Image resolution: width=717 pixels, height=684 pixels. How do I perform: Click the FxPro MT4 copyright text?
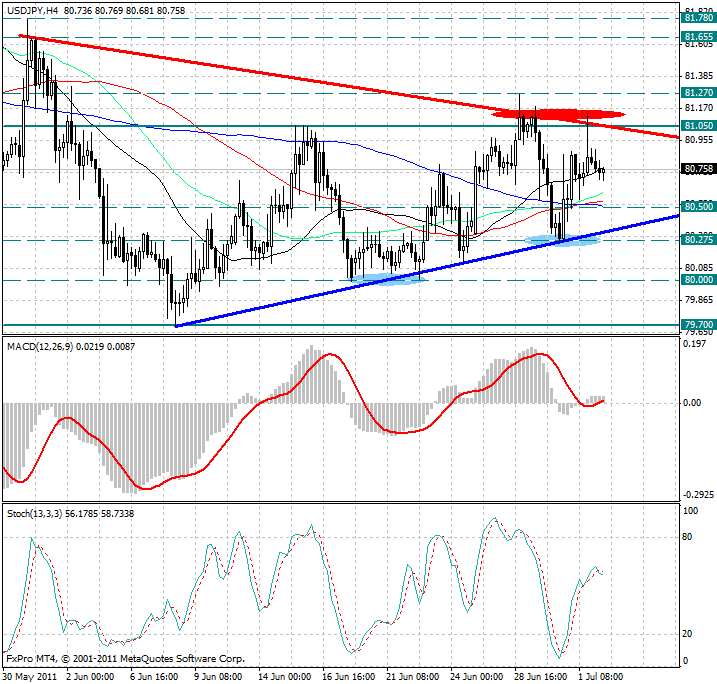pyautogui.click(x=126, y=659)
